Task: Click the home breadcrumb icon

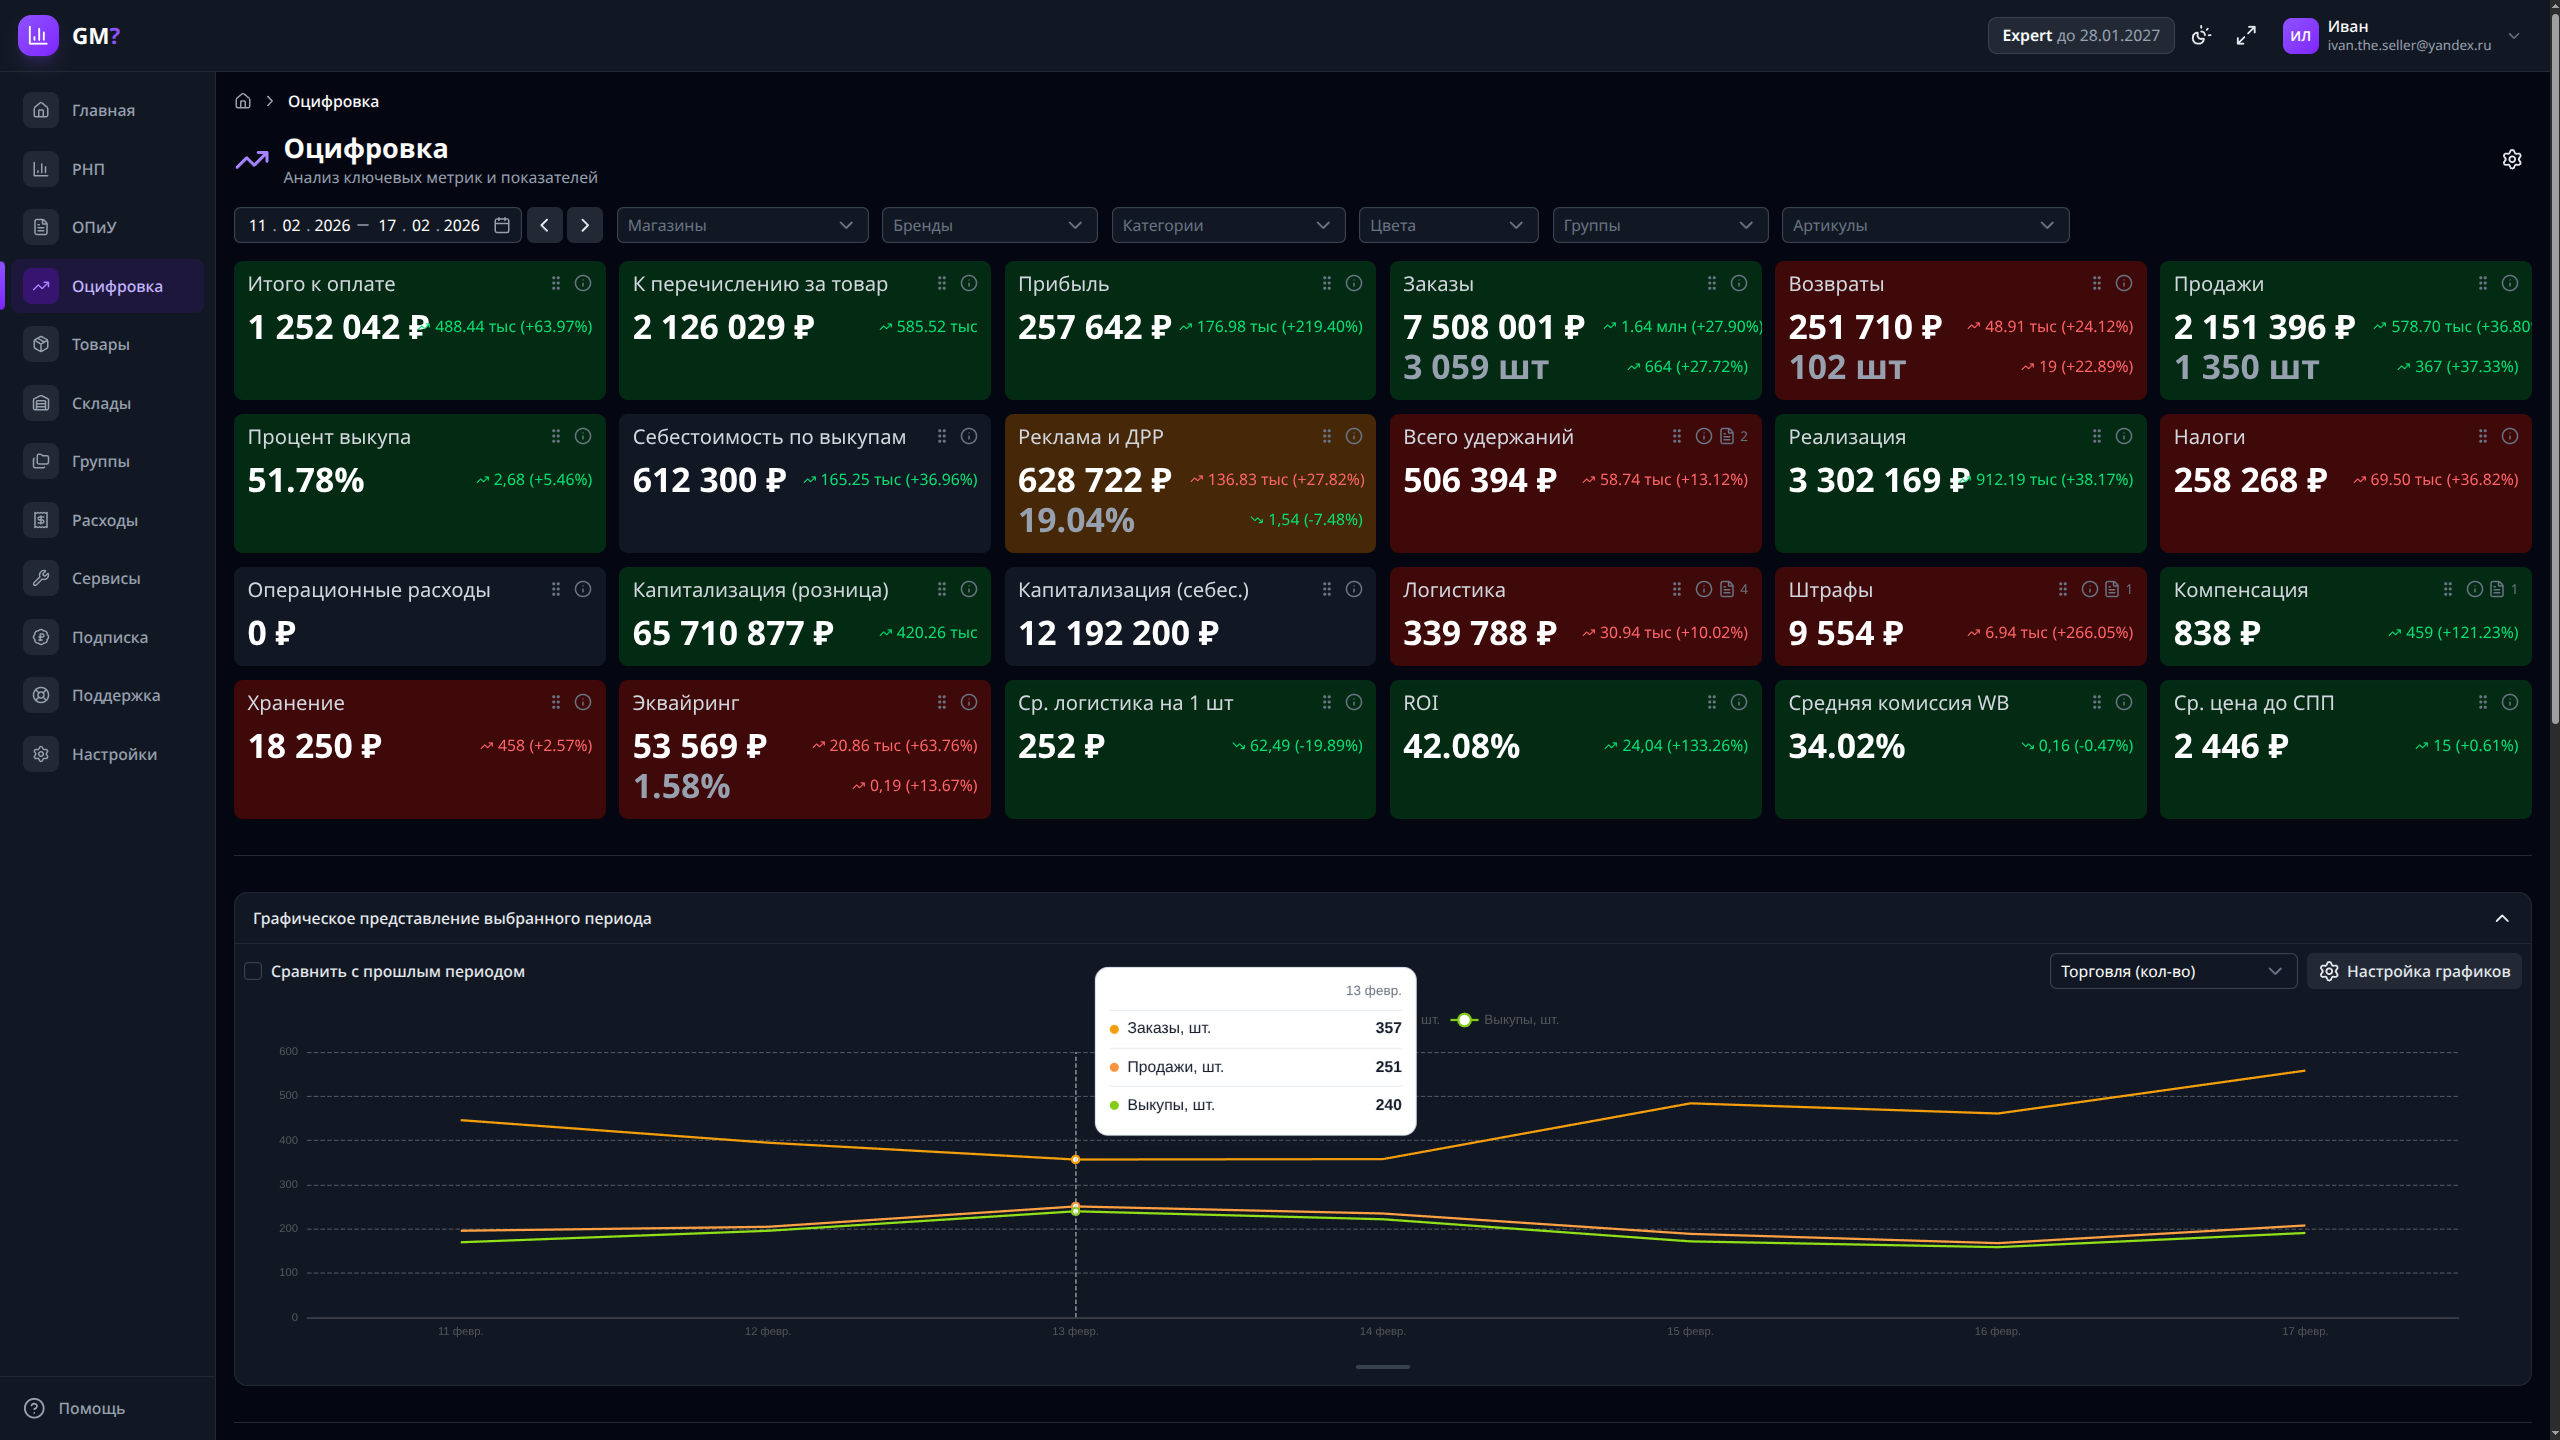Action: pos(243,101)
